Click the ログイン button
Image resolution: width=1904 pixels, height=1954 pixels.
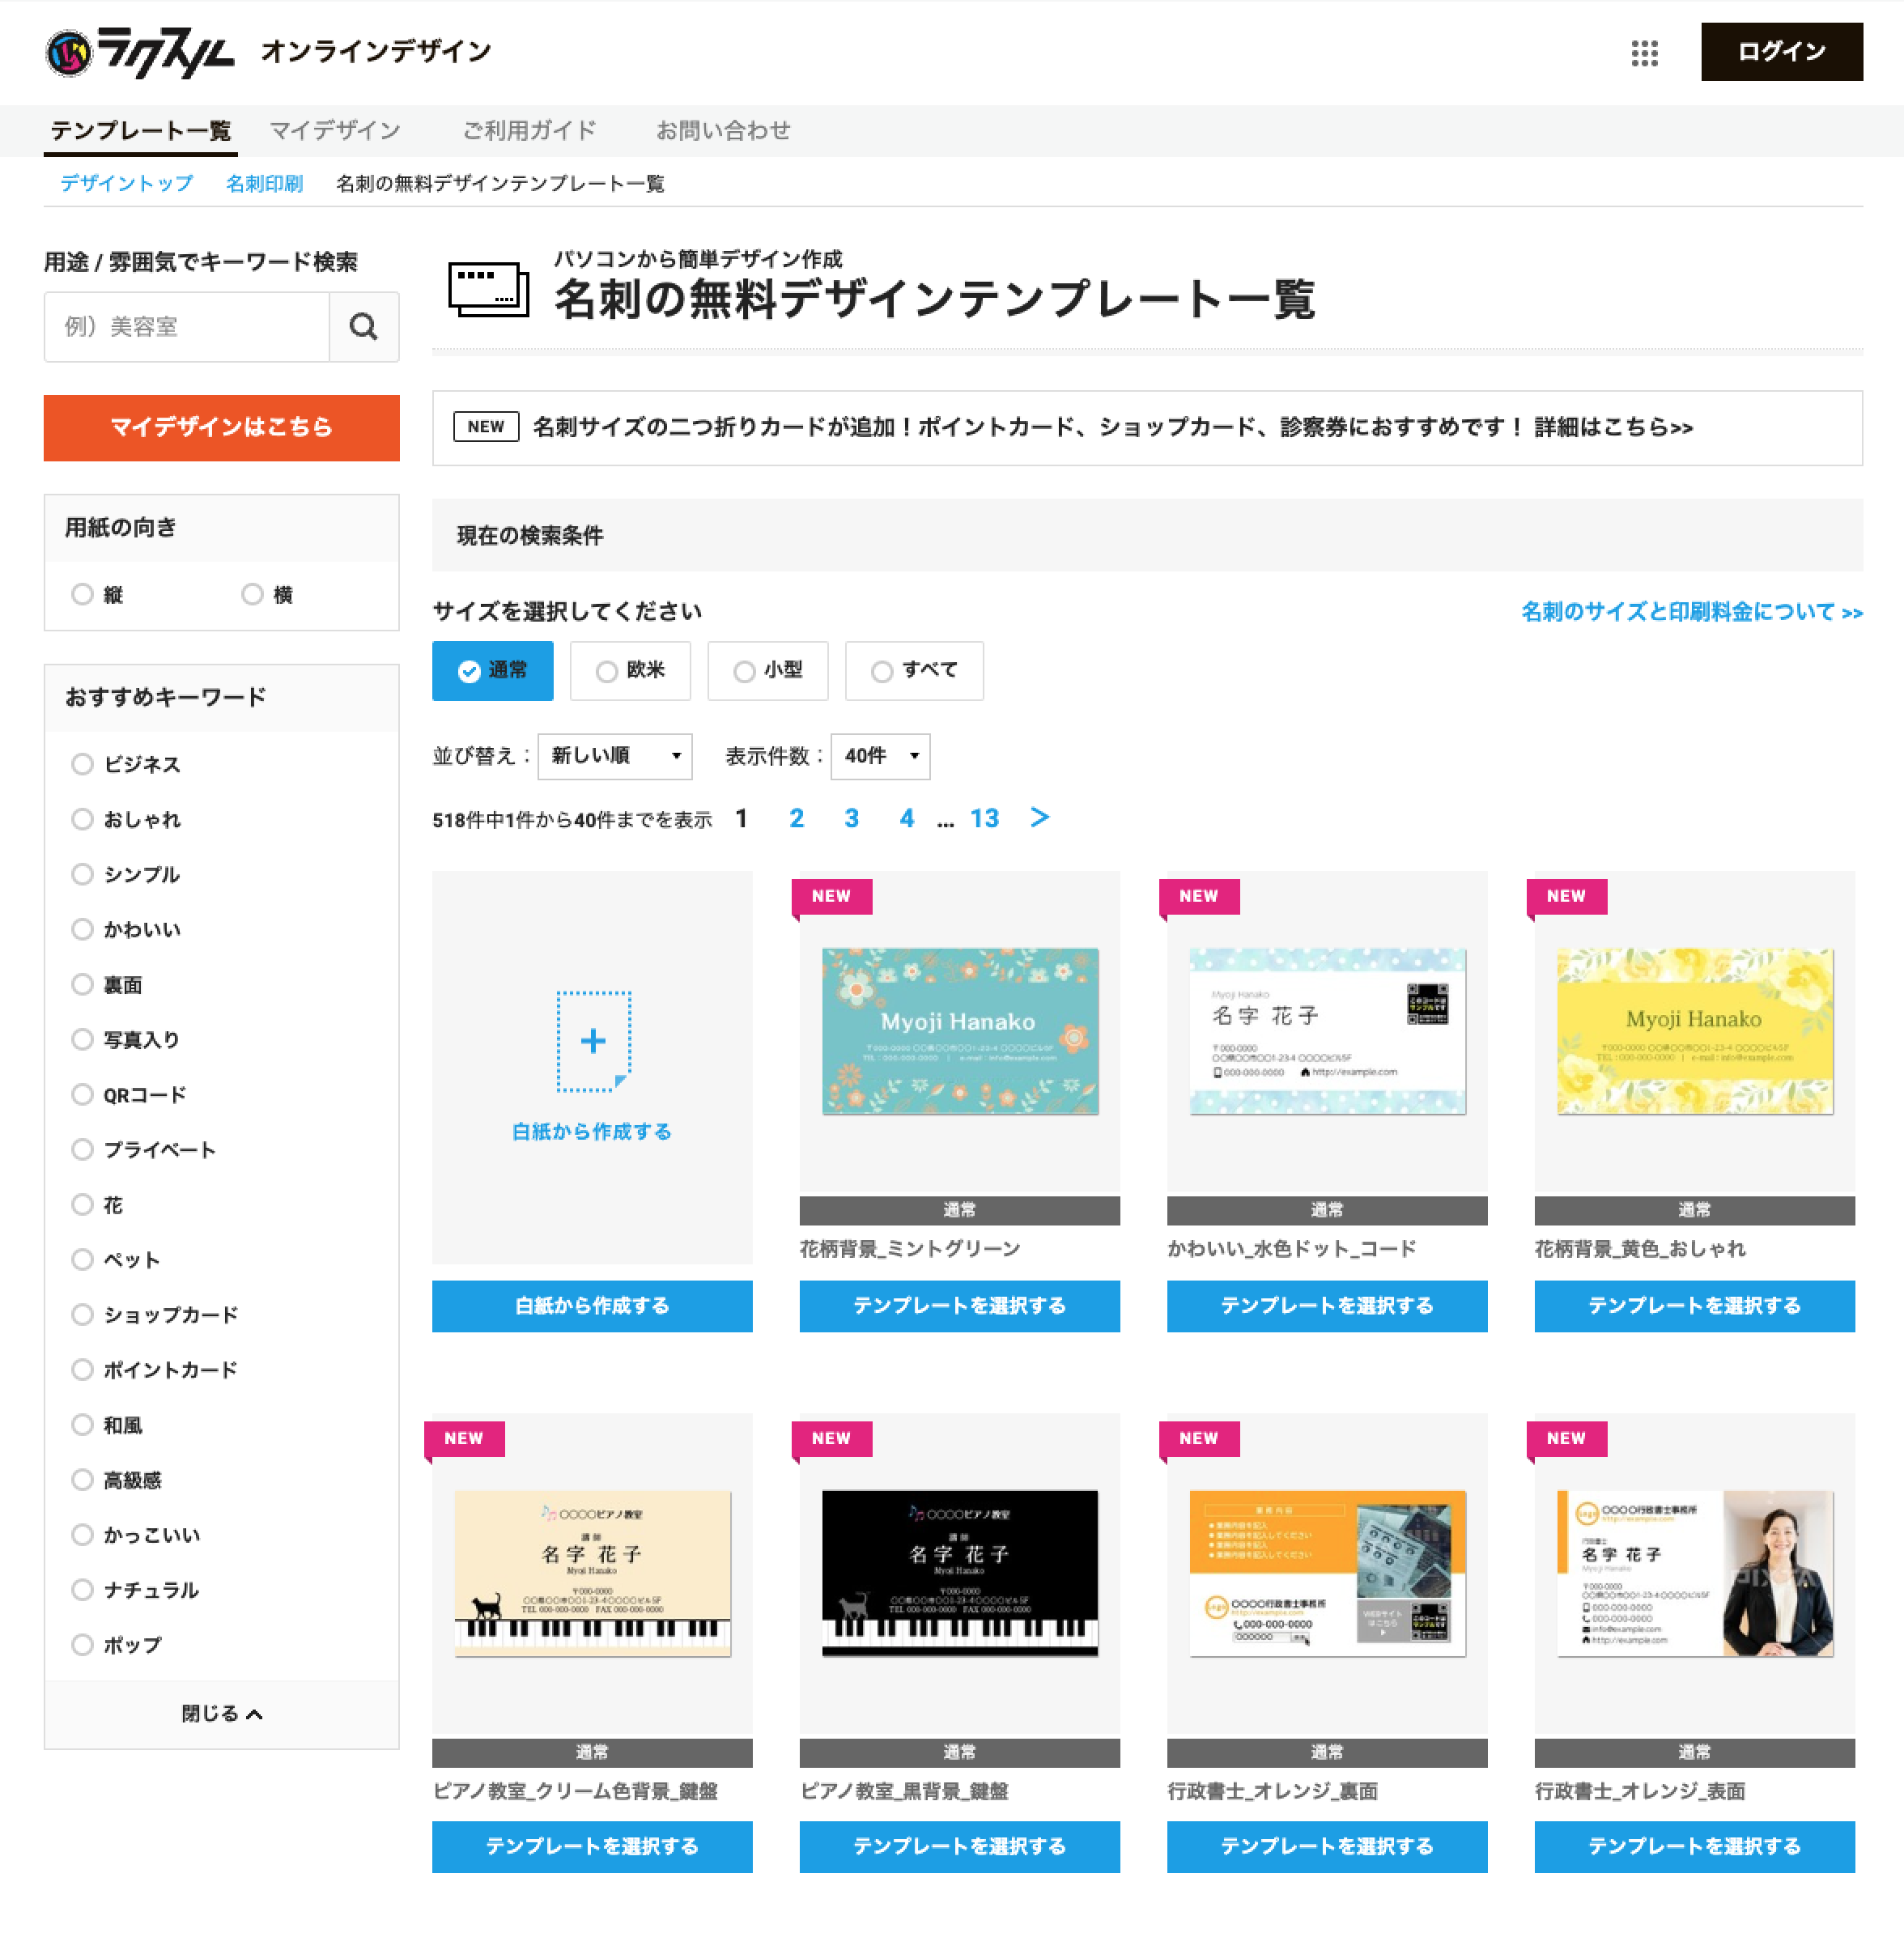click(1780, 52)
